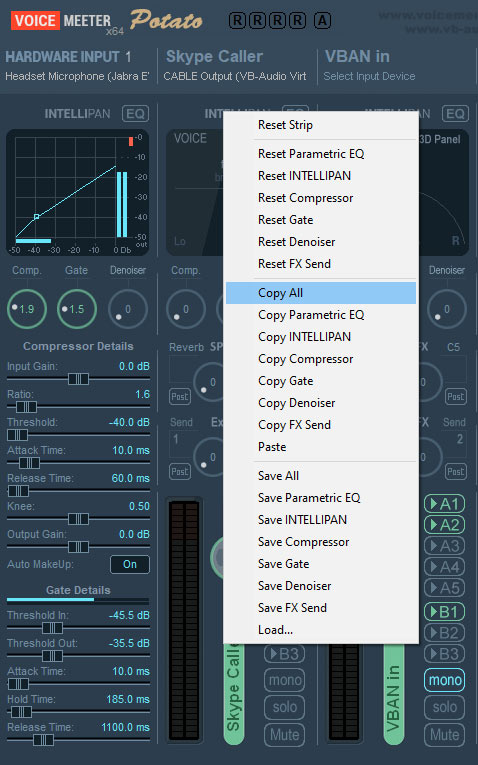Mute the Skype Caller strip
478x765 pixels.
pyautogui.click(x=285, y=734)
